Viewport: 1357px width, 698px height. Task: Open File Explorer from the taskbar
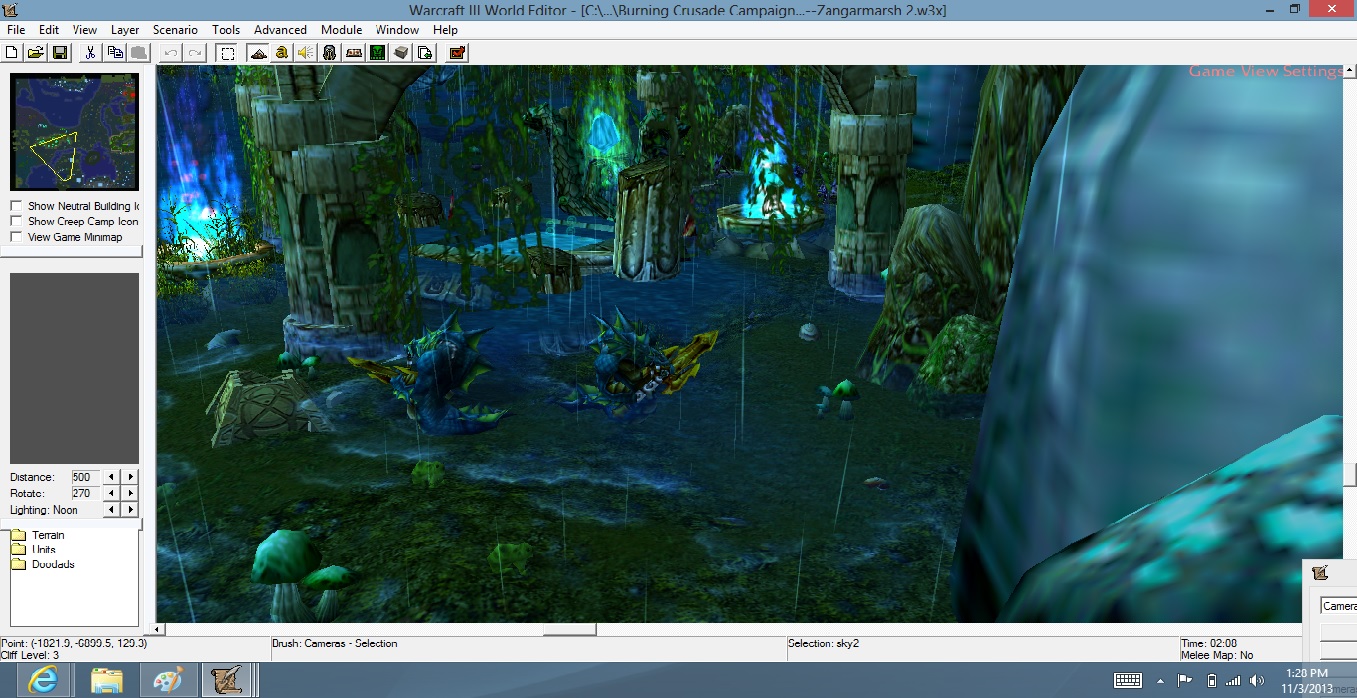pos(106,680)
